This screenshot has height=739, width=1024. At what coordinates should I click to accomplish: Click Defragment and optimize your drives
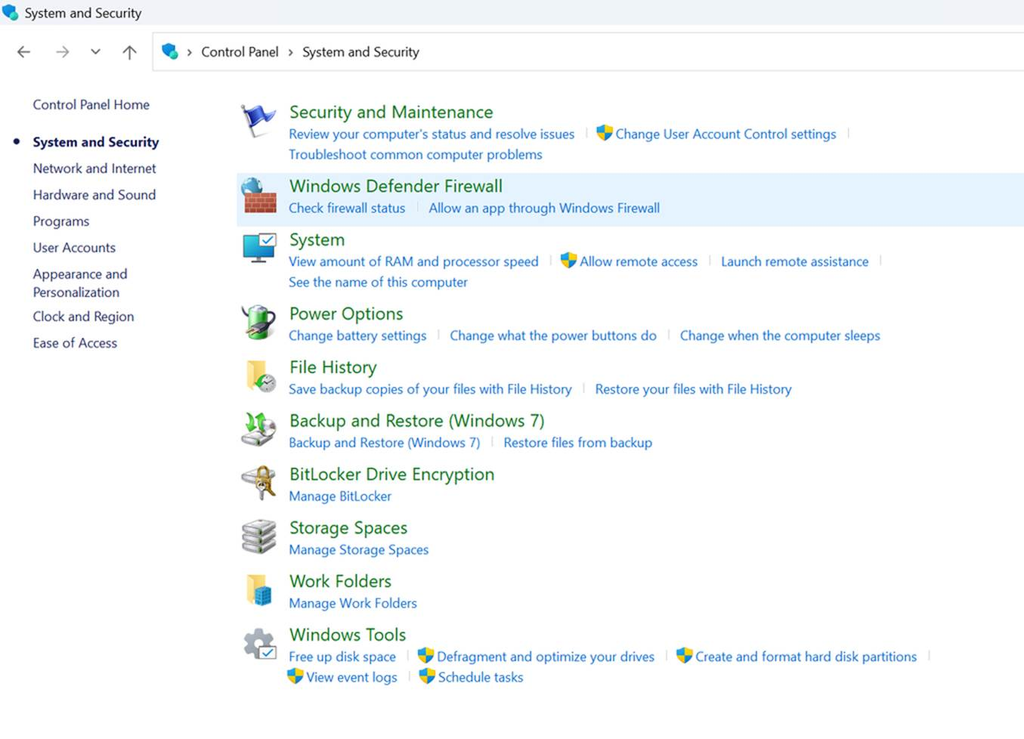point(545,657)
